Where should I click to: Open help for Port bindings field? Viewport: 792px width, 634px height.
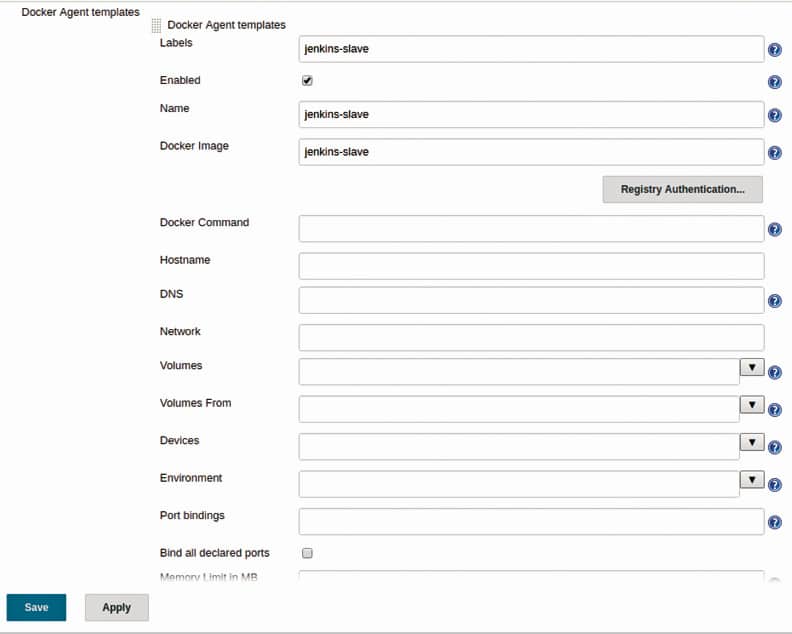774,522
